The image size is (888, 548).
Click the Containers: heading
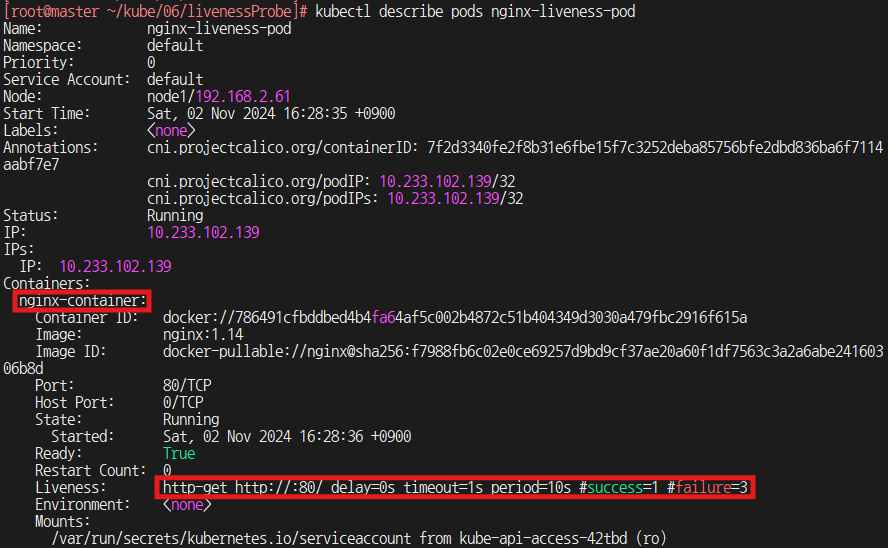point(46,283)
